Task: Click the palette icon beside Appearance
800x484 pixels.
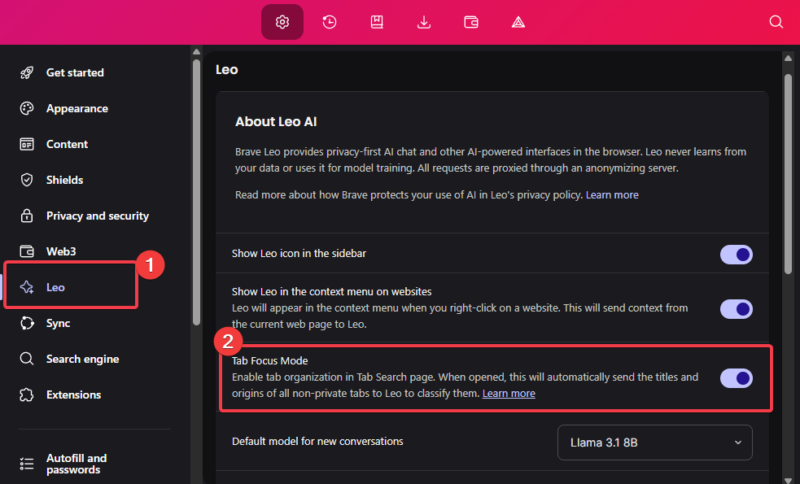Action: pyautogui.click(x=27, y=108)
